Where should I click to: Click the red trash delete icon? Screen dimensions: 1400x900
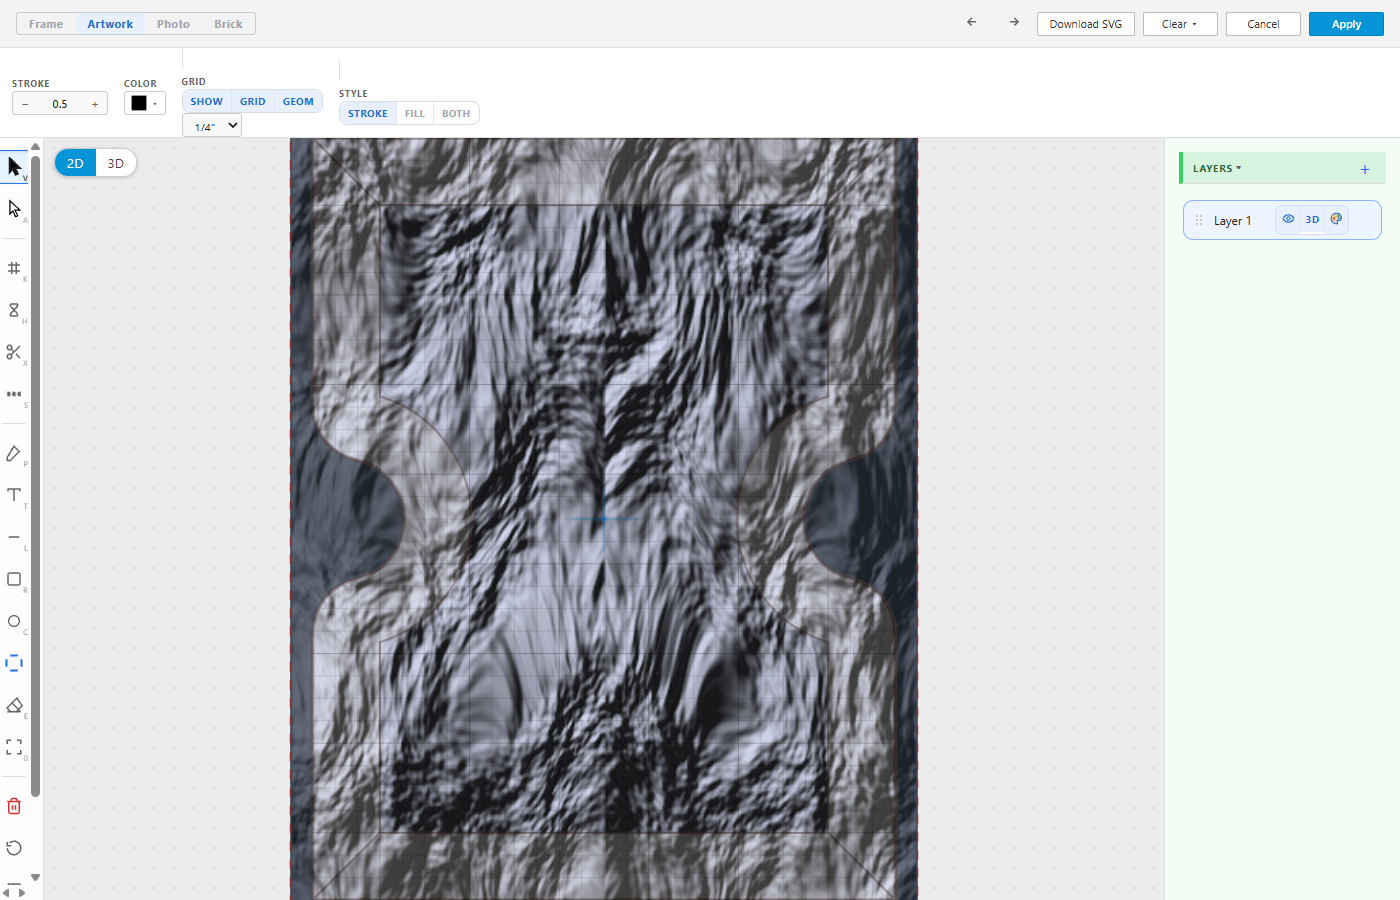coord(14,806)
